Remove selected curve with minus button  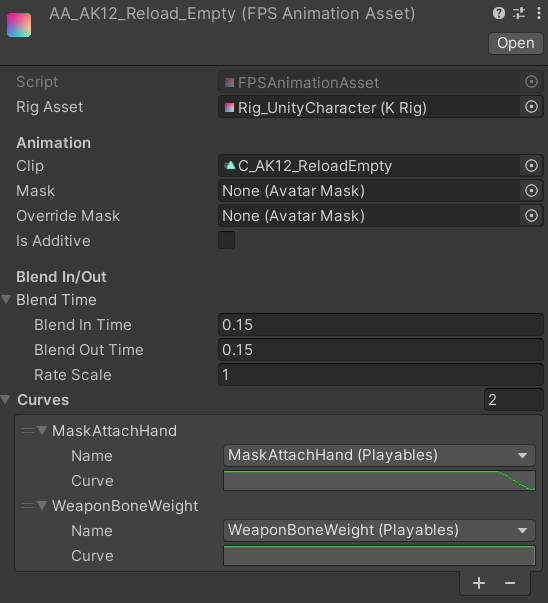click(510, 583)
